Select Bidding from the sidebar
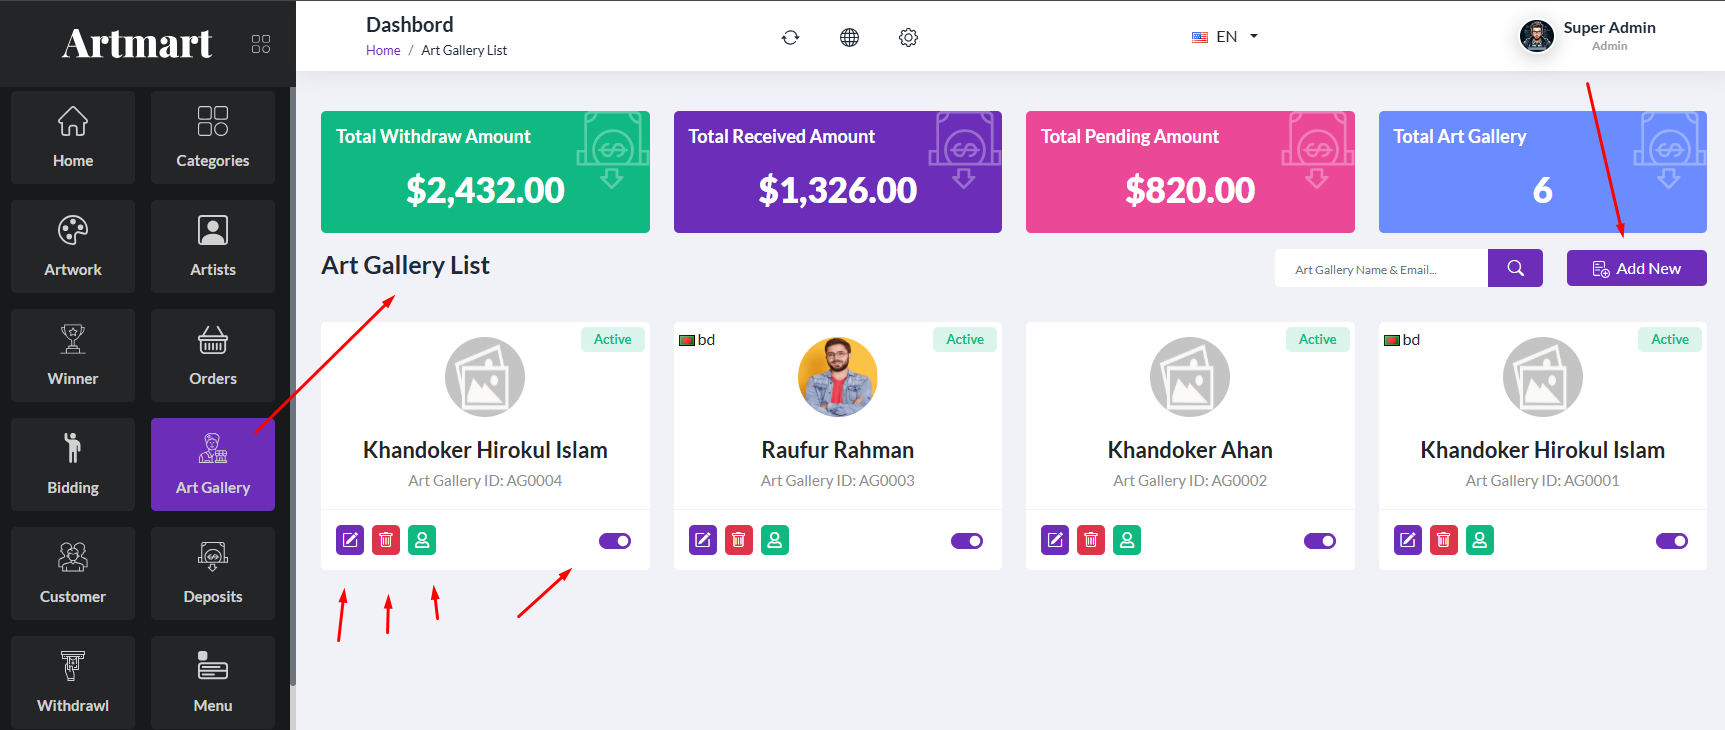The height and width of the screenshot is (730, 1725). click(73, 464)
